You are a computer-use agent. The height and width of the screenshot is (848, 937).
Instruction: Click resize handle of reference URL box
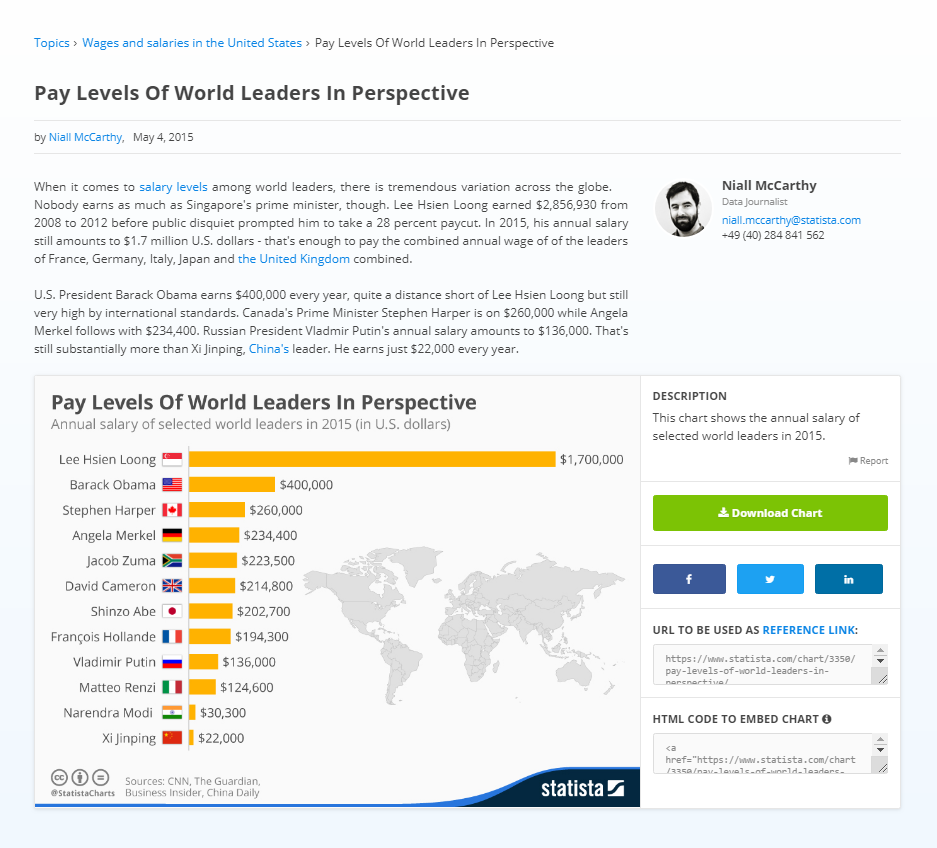point(883,678)
